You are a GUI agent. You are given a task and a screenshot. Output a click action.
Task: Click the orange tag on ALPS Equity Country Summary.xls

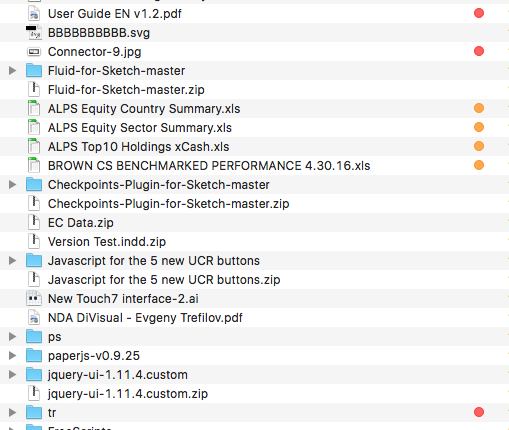coord(479,108)
